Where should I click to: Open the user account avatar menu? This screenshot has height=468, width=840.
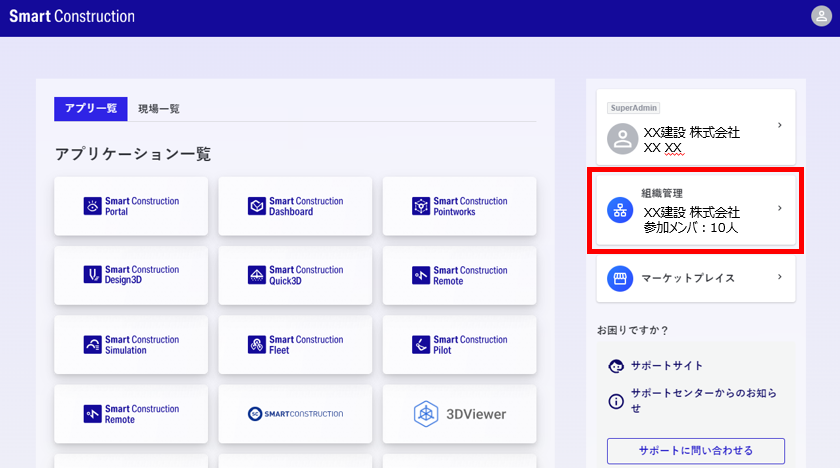click(821, 16)
